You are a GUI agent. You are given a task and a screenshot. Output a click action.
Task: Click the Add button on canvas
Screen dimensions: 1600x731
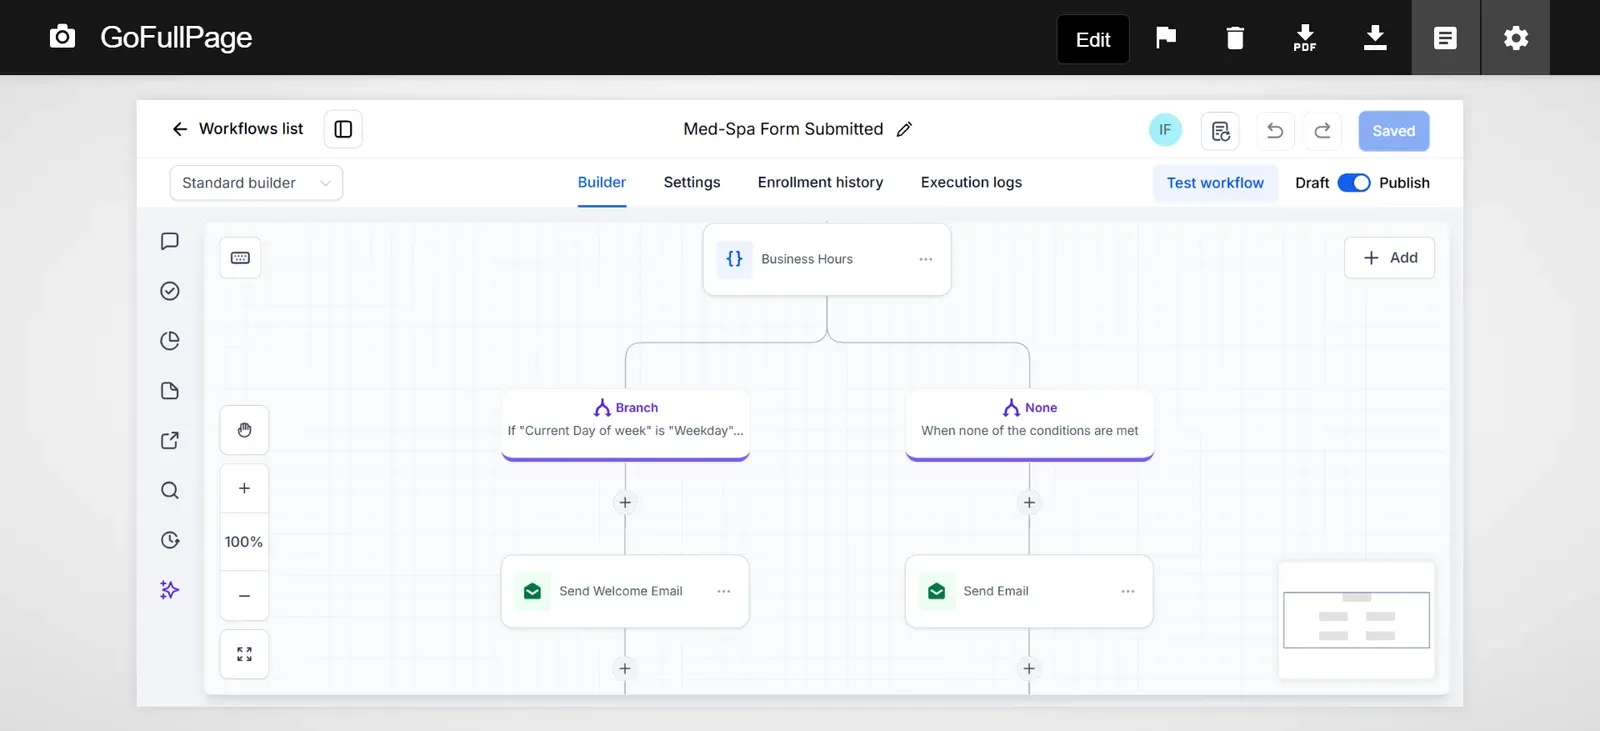coord(1390,258)
